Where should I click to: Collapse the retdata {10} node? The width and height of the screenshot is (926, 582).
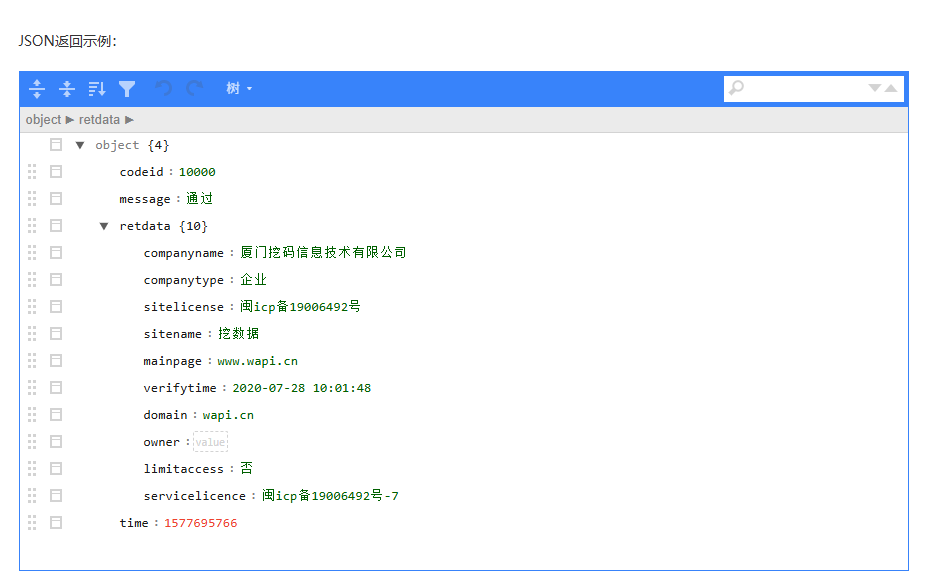104,225
